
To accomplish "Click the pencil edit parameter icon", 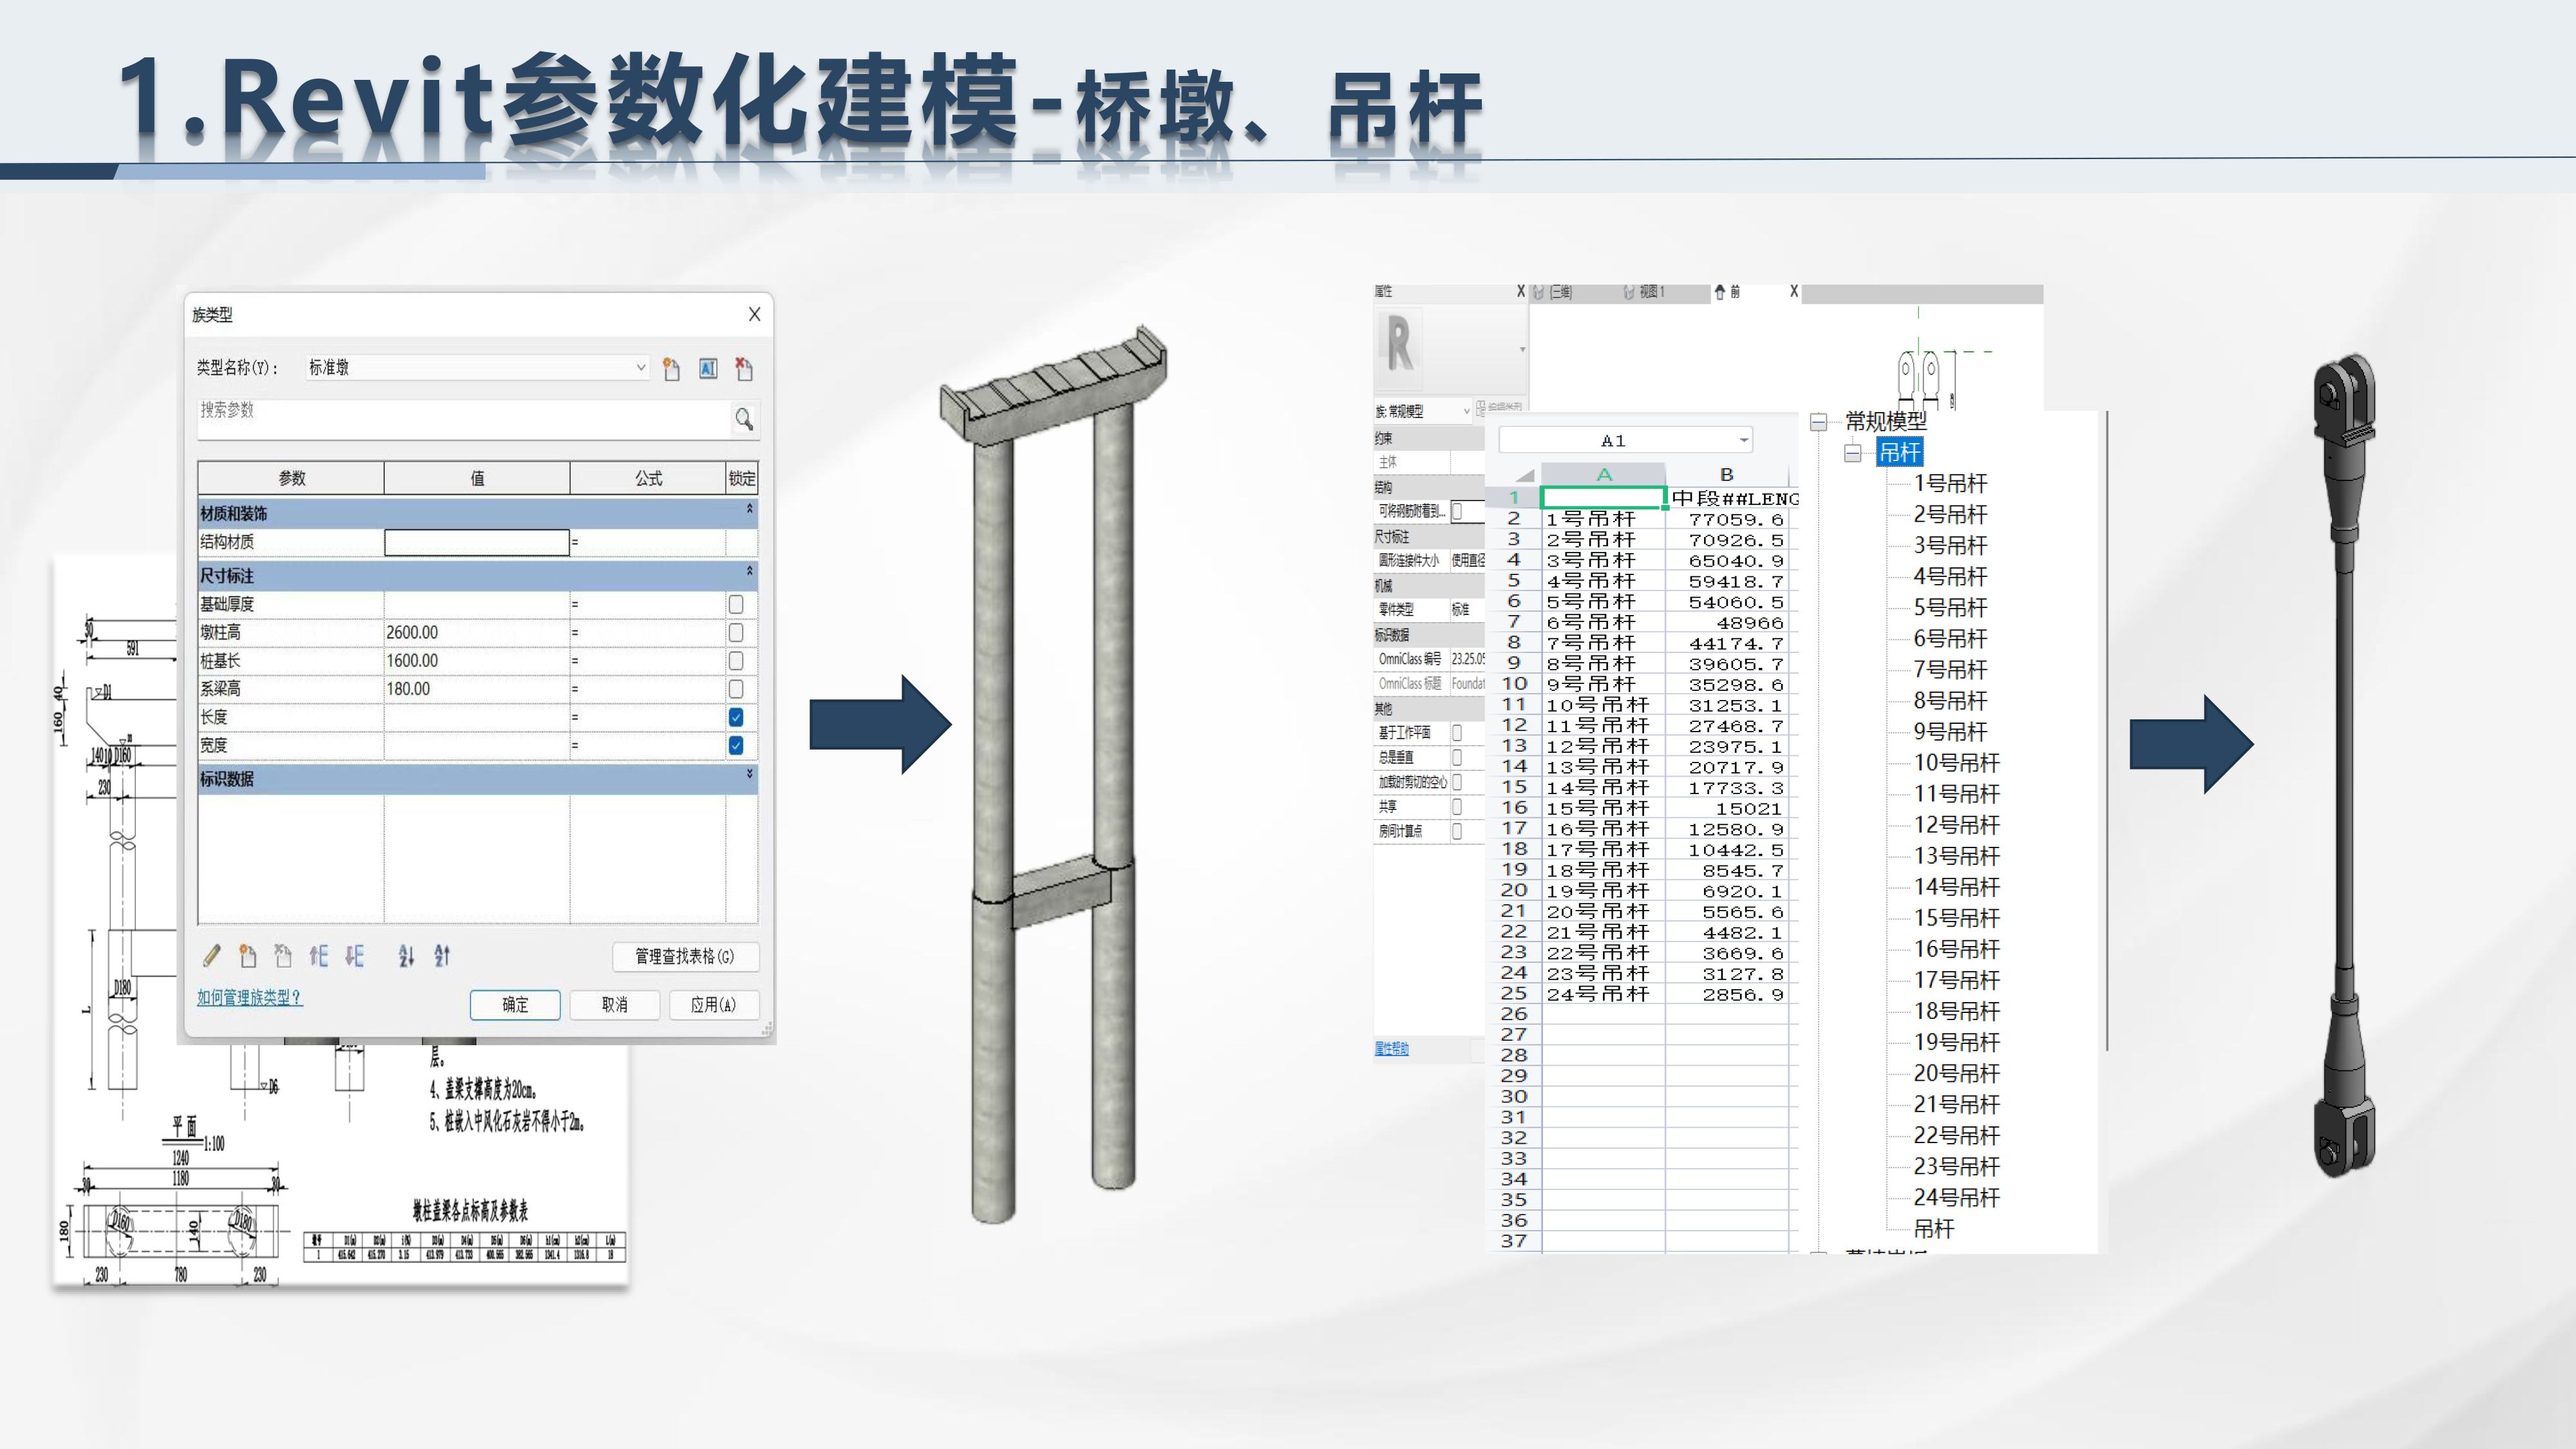I will pos(211,956).
